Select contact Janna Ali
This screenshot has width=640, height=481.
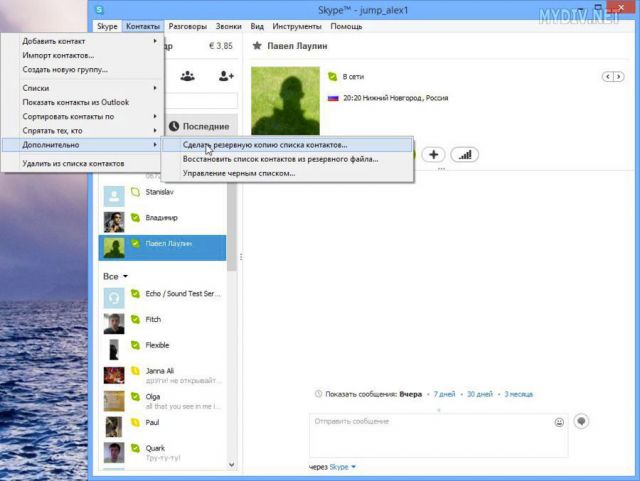coord(162,375)
